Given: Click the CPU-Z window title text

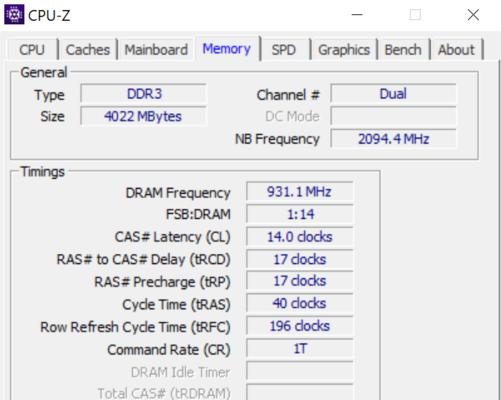Looking at the screenshot, I should click(49, 15).
